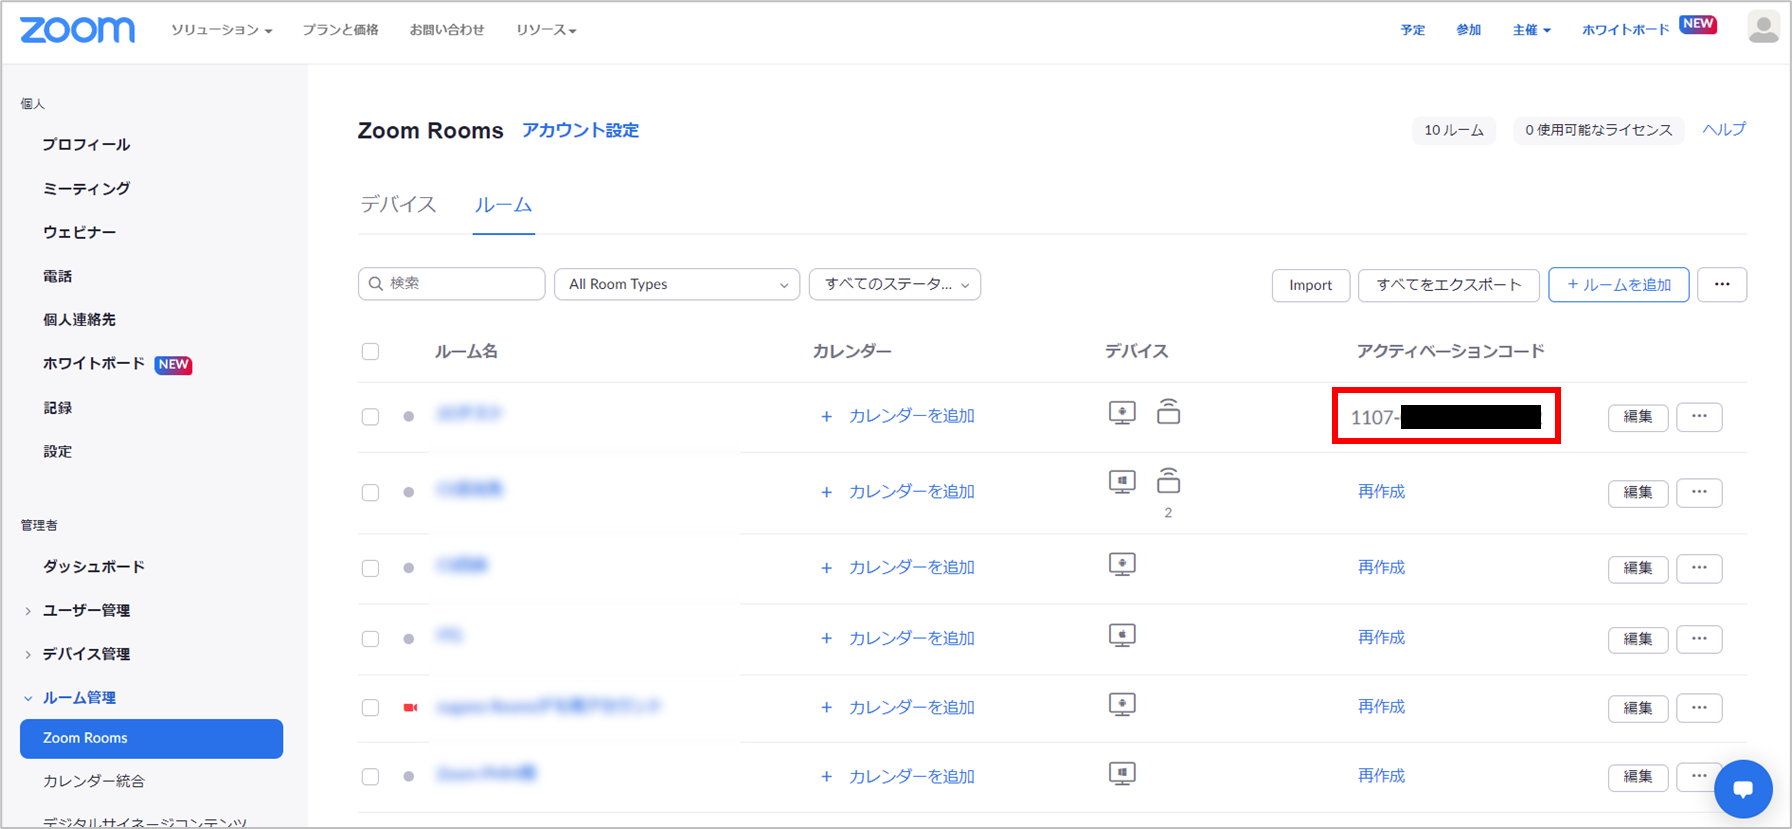Viewport: 1792px width, 829px height.
Task: Open more options for first room row
Action: [x=1699, y=416]
